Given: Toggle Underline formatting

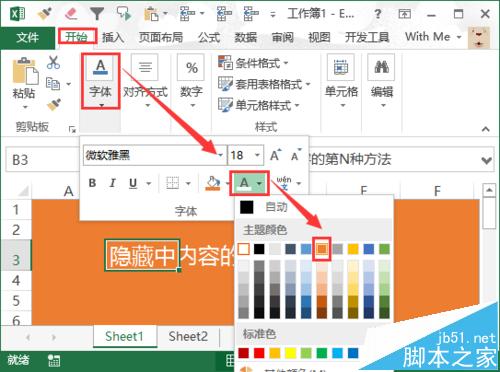Looking at the screenshot, I should [133, 183].
